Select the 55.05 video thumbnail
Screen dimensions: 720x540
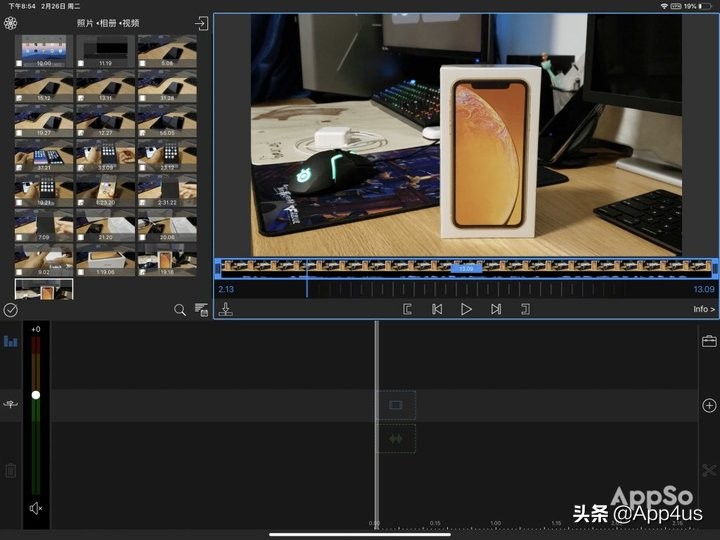(x=167, y=121)
